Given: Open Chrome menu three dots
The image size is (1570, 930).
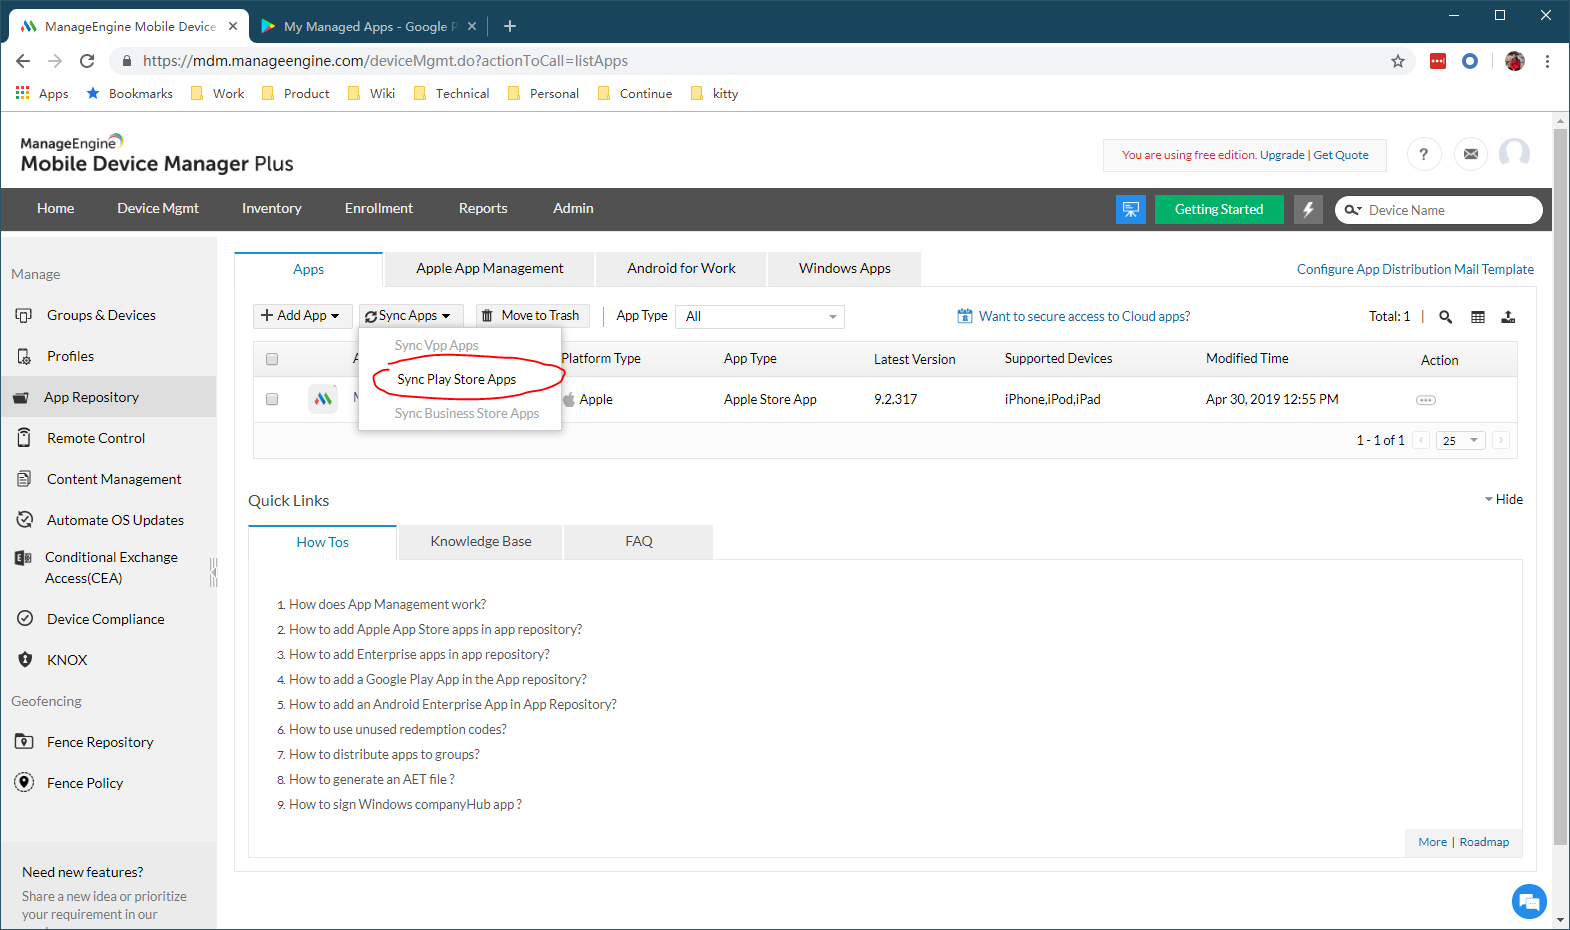Looking at the screenshot, I should (1547, 61).
